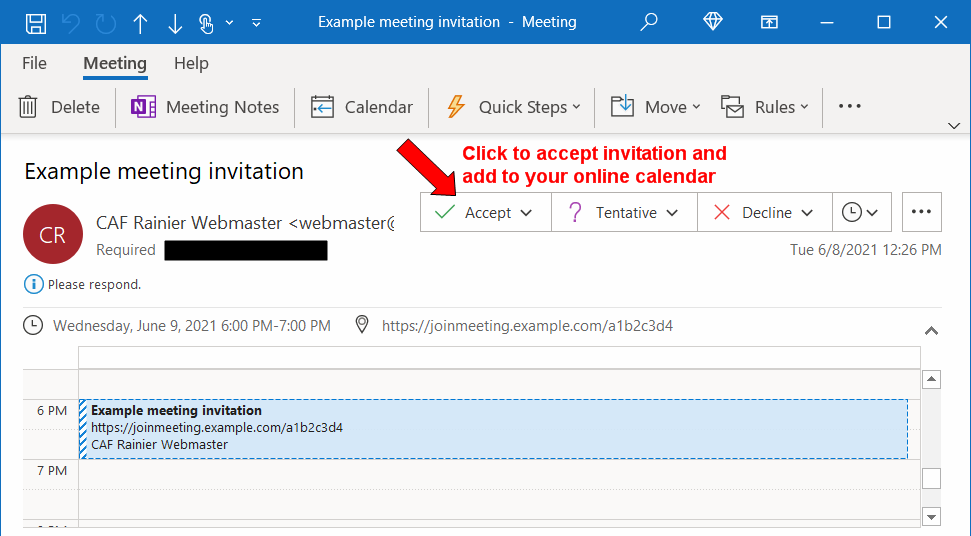
Task: Accept the meeting invitation
Action: [x=475, y=213]
